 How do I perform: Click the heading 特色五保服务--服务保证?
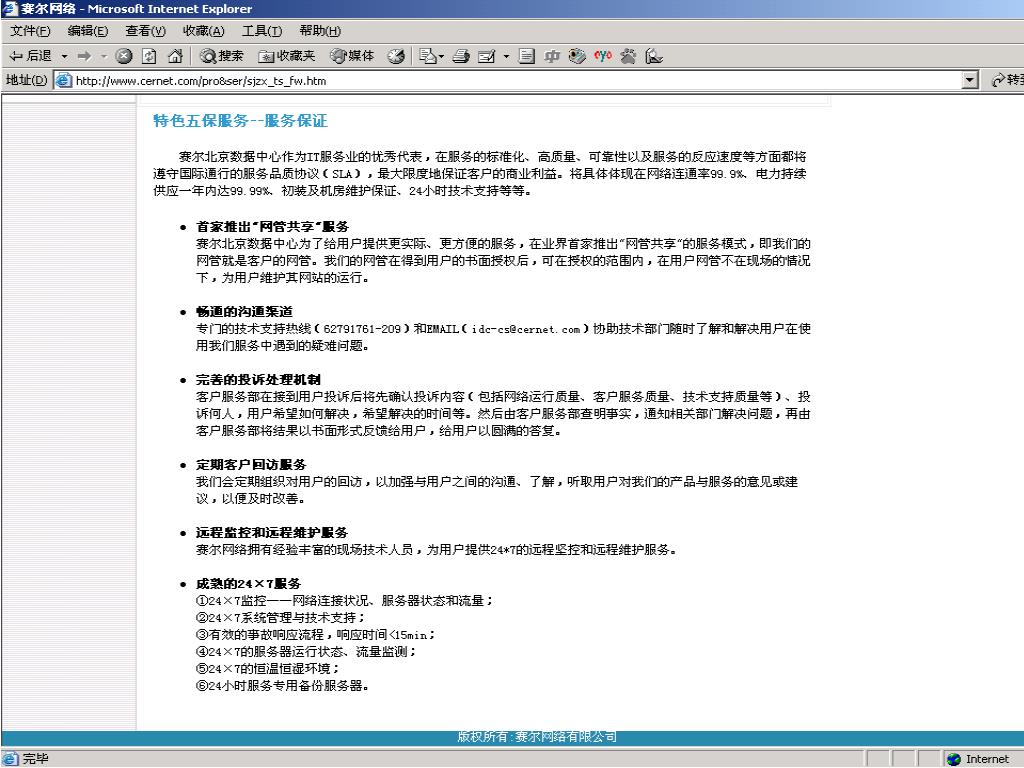pyautogui.click(x=240, y=121)
